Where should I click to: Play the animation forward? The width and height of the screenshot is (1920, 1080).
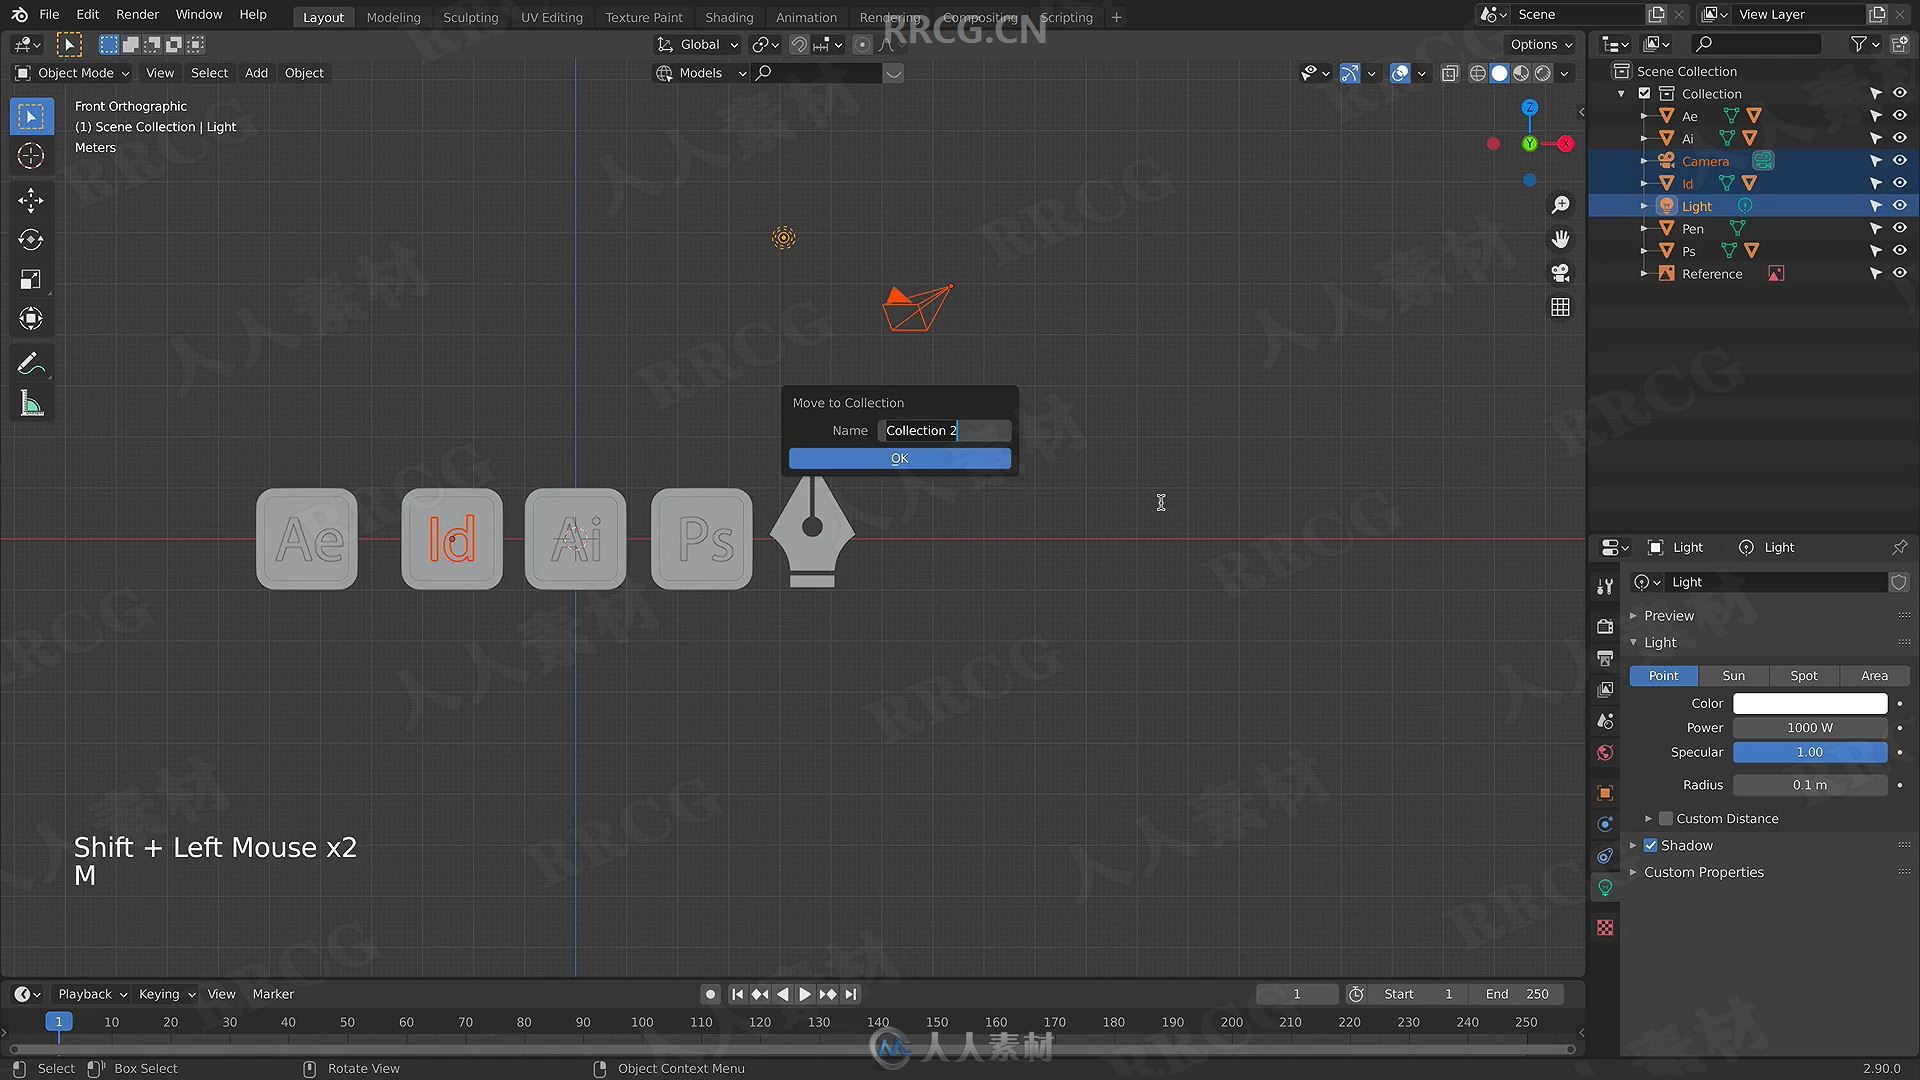tap(805, 994)
